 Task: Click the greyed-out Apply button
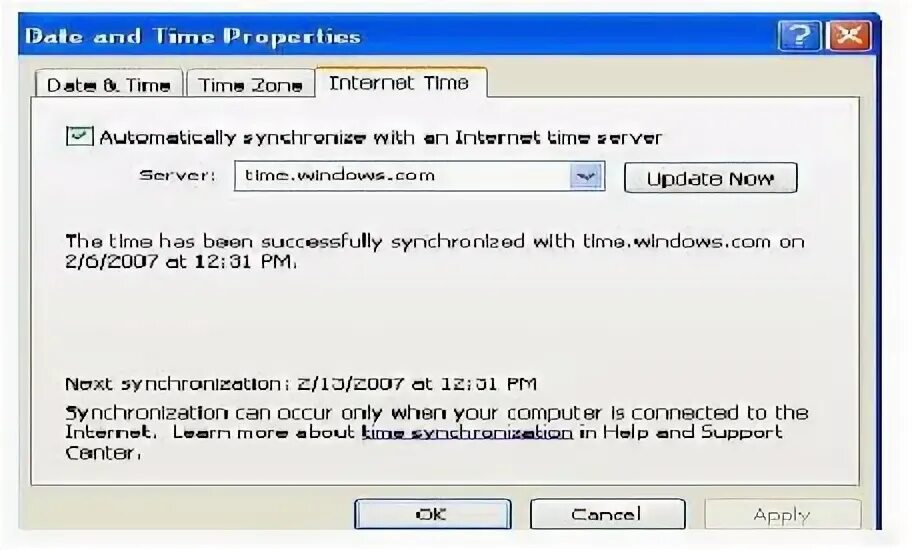pos(782,514)
